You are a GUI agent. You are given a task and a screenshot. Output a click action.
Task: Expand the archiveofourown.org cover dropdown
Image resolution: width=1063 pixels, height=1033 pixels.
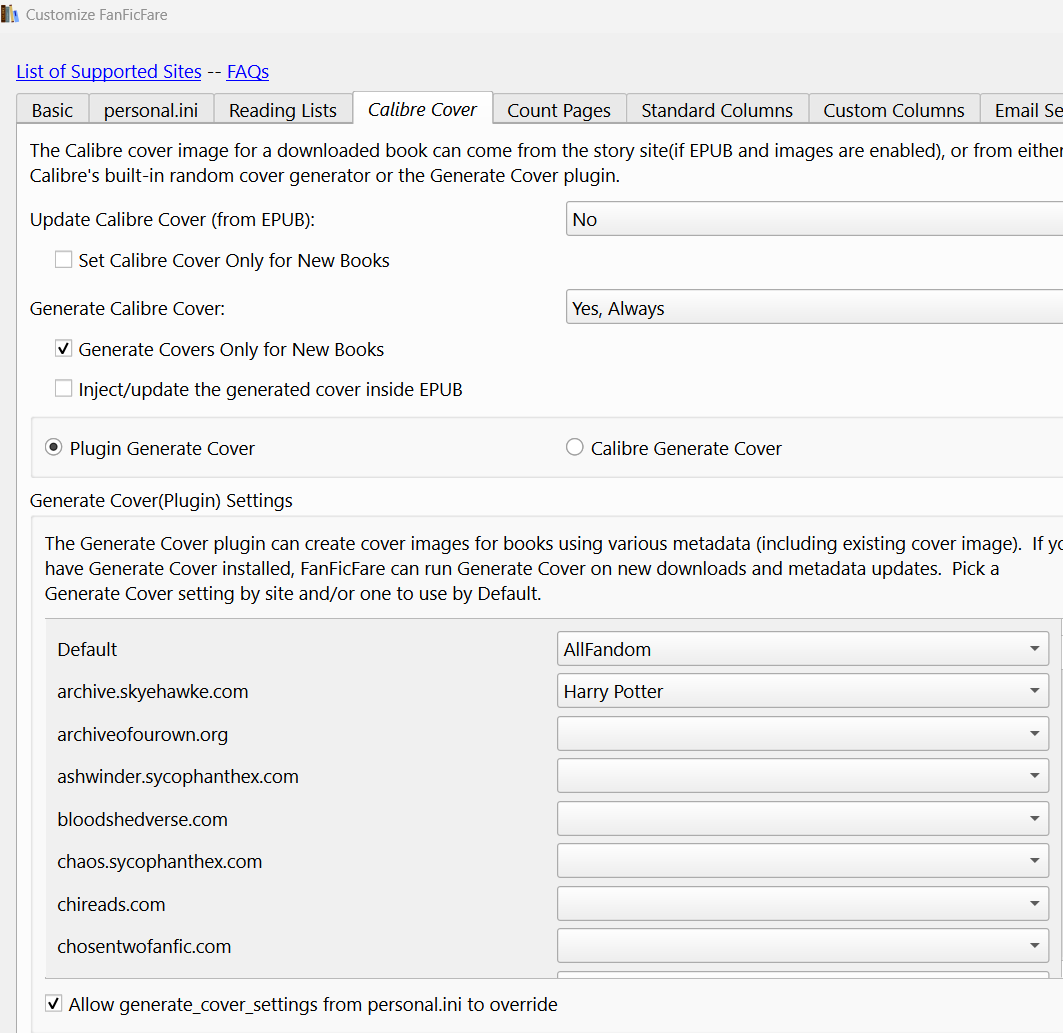point(802,734)
